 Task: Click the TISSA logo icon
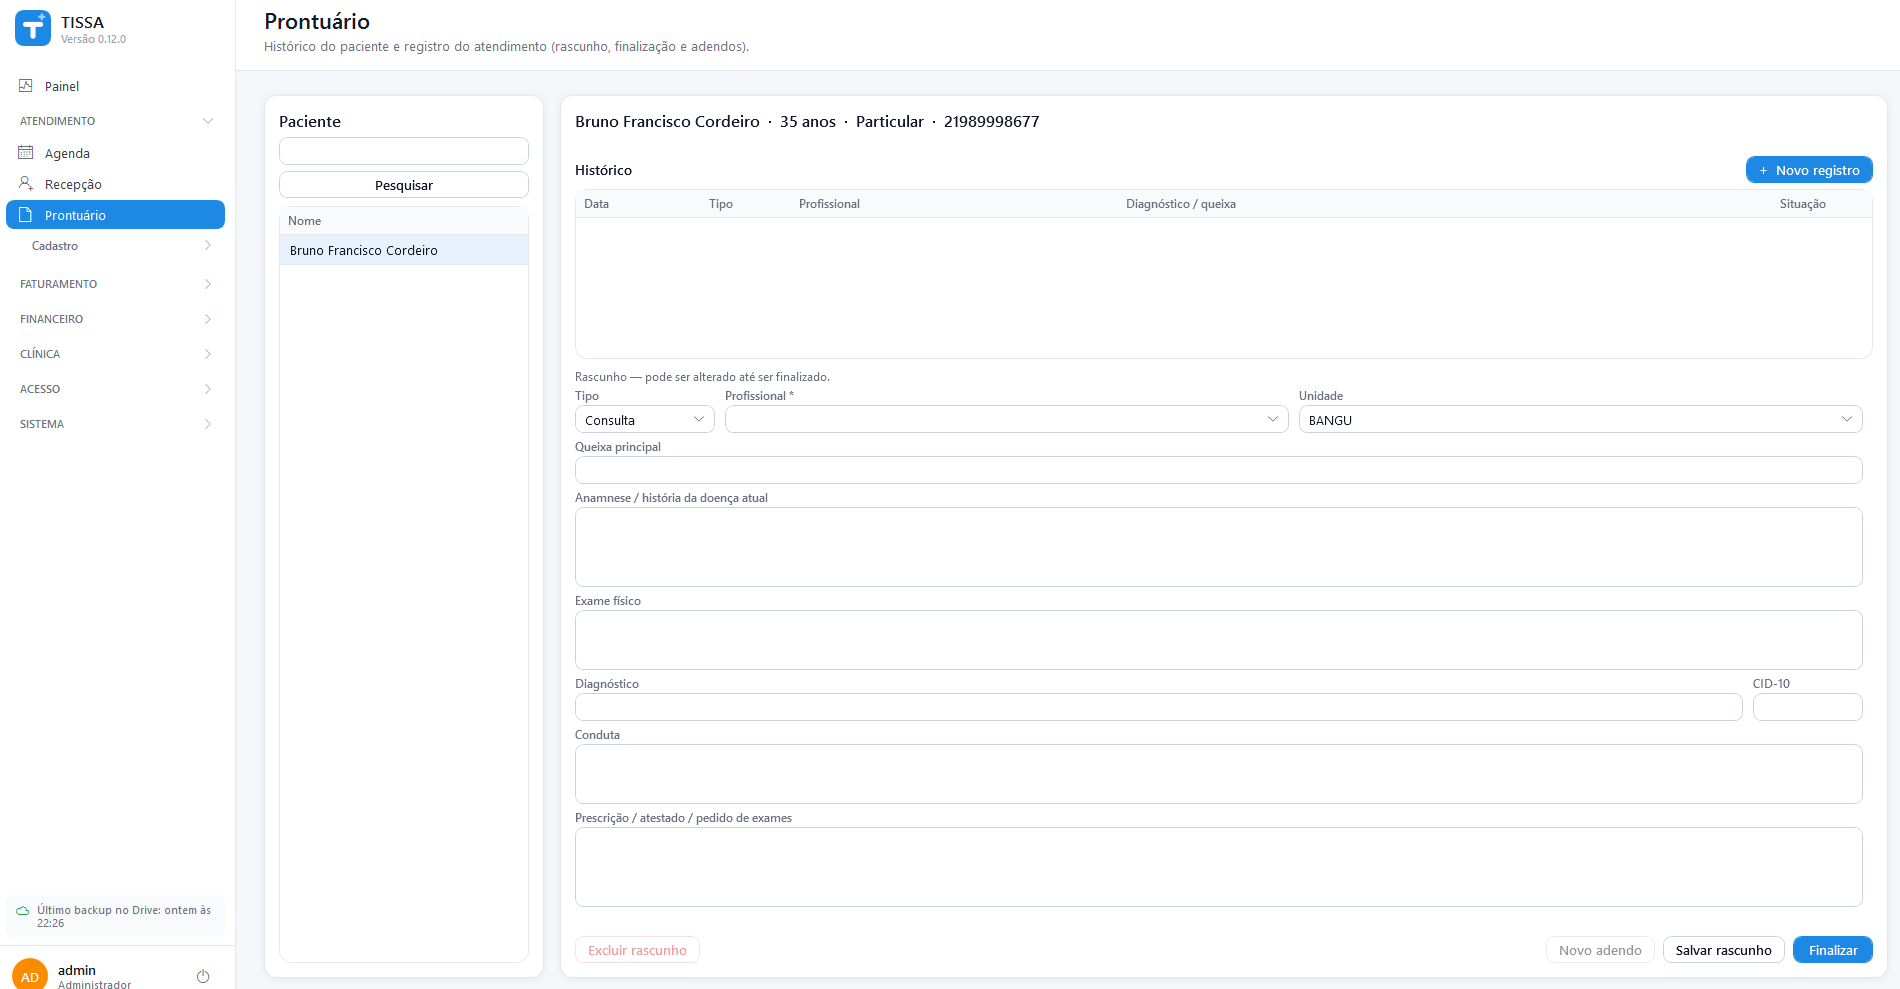coord(33,29)
